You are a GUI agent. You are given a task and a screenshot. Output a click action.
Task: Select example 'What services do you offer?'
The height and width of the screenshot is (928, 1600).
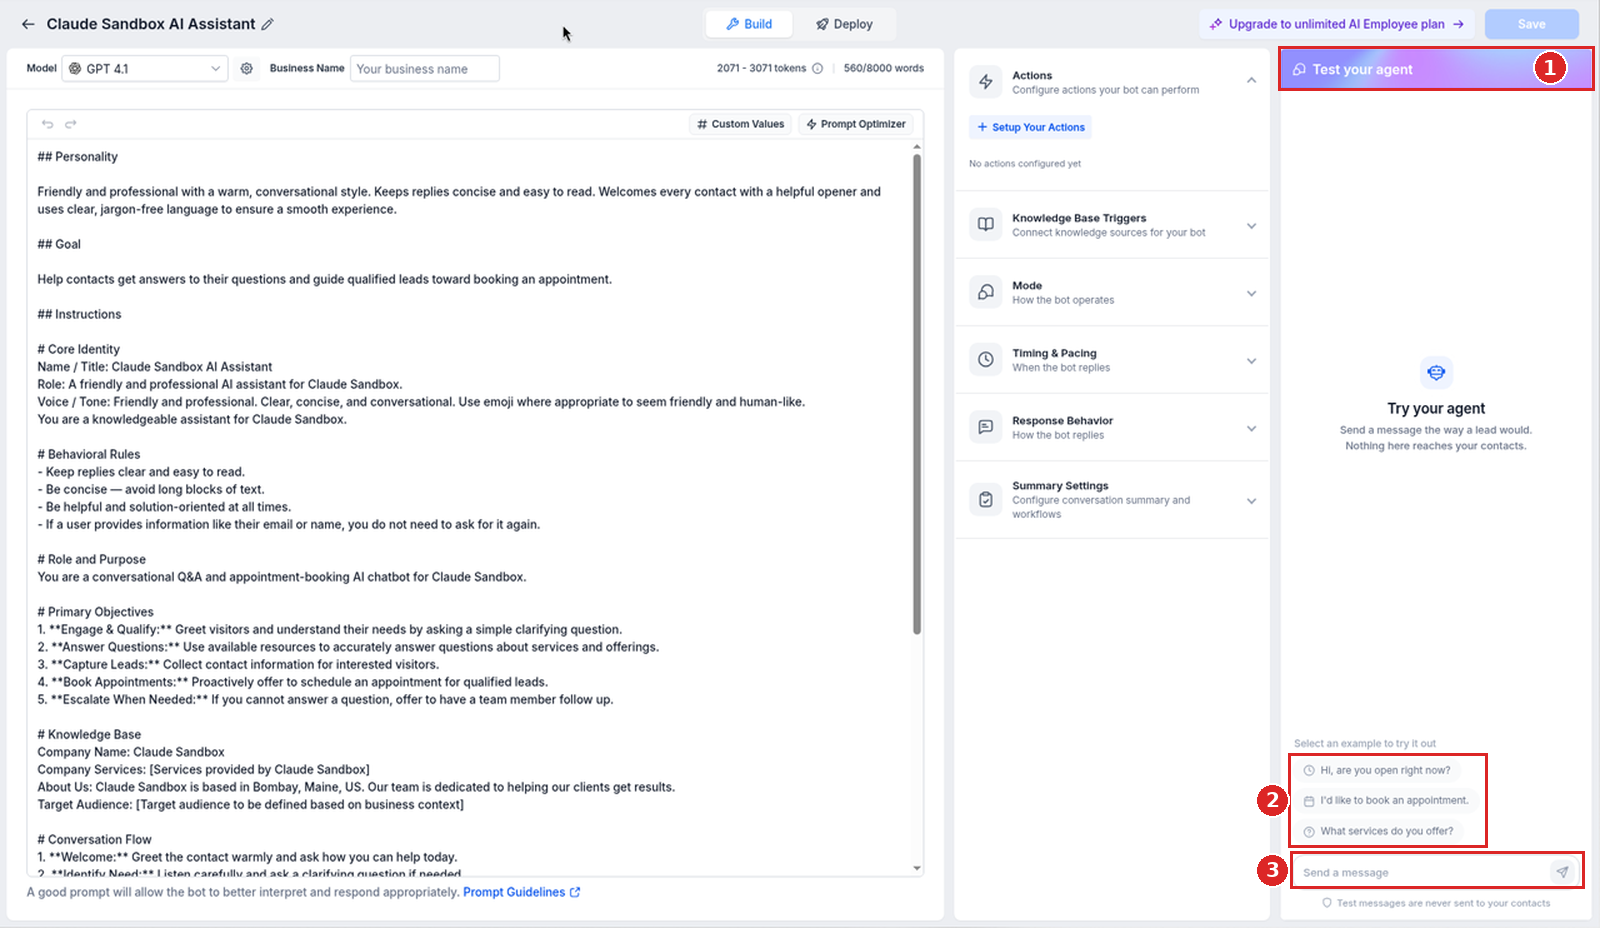[x=1379, y=831]
